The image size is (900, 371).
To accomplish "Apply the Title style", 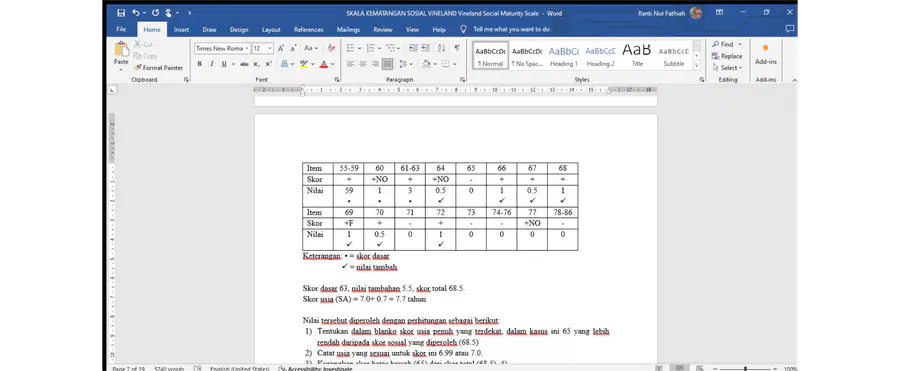I will [637, 55].
